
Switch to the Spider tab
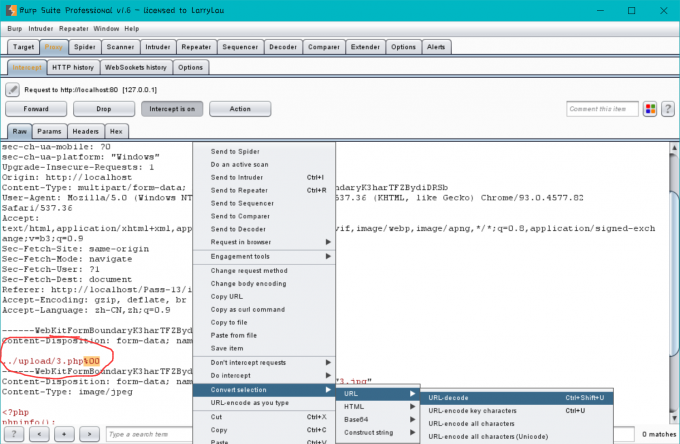point(85,47)
